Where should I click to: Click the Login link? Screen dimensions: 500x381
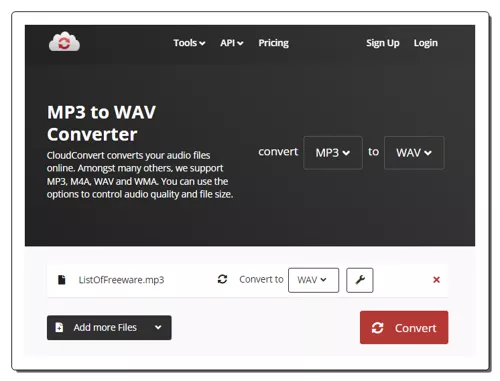(x=425, y=43)
